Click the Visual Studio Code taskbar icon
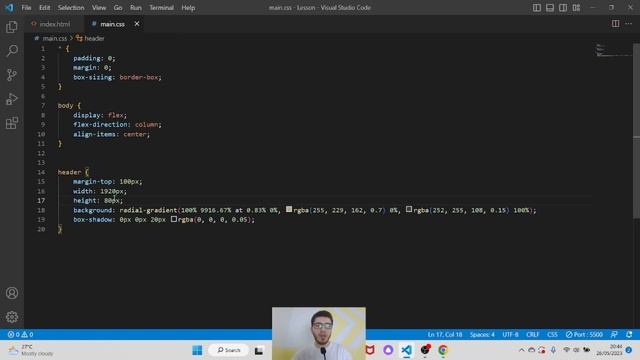 pyautogui.click(x=407, y=350)
